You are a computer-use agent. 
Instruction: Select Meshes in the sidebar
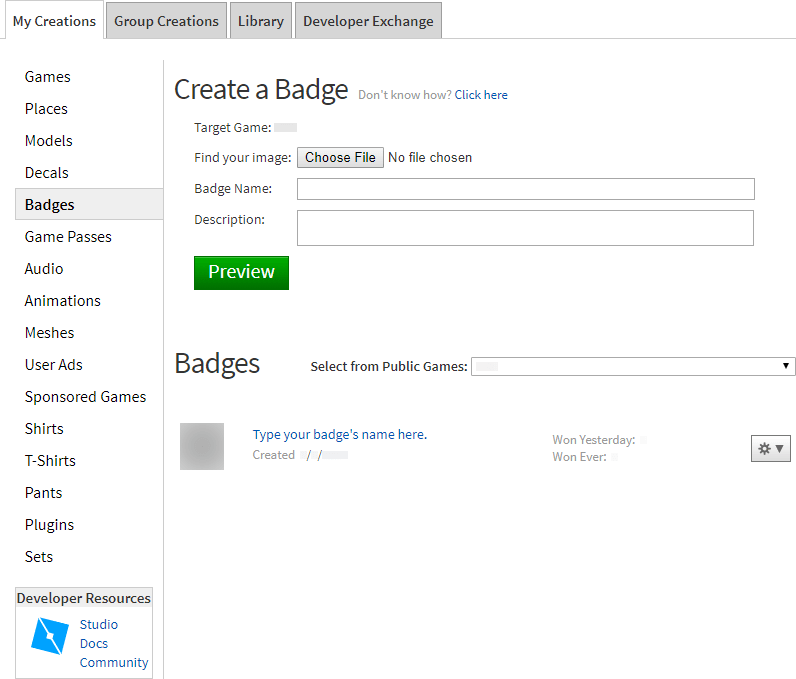point(50,332)
